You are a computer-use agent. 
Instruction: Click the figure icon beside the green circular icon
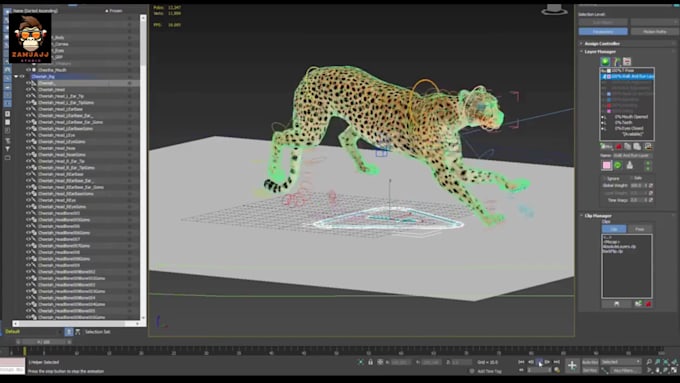[630, 165]
